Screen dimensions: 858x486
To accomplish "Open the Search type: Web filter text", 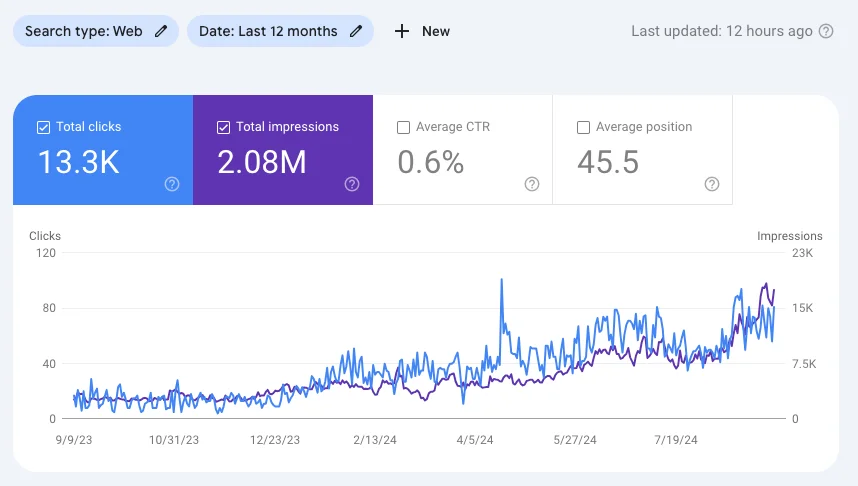I will pos(84,31).
